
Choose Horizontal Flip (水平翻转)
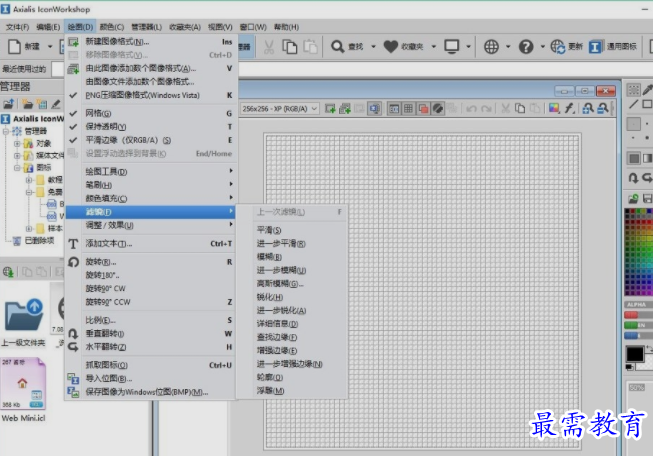point(150,347)
